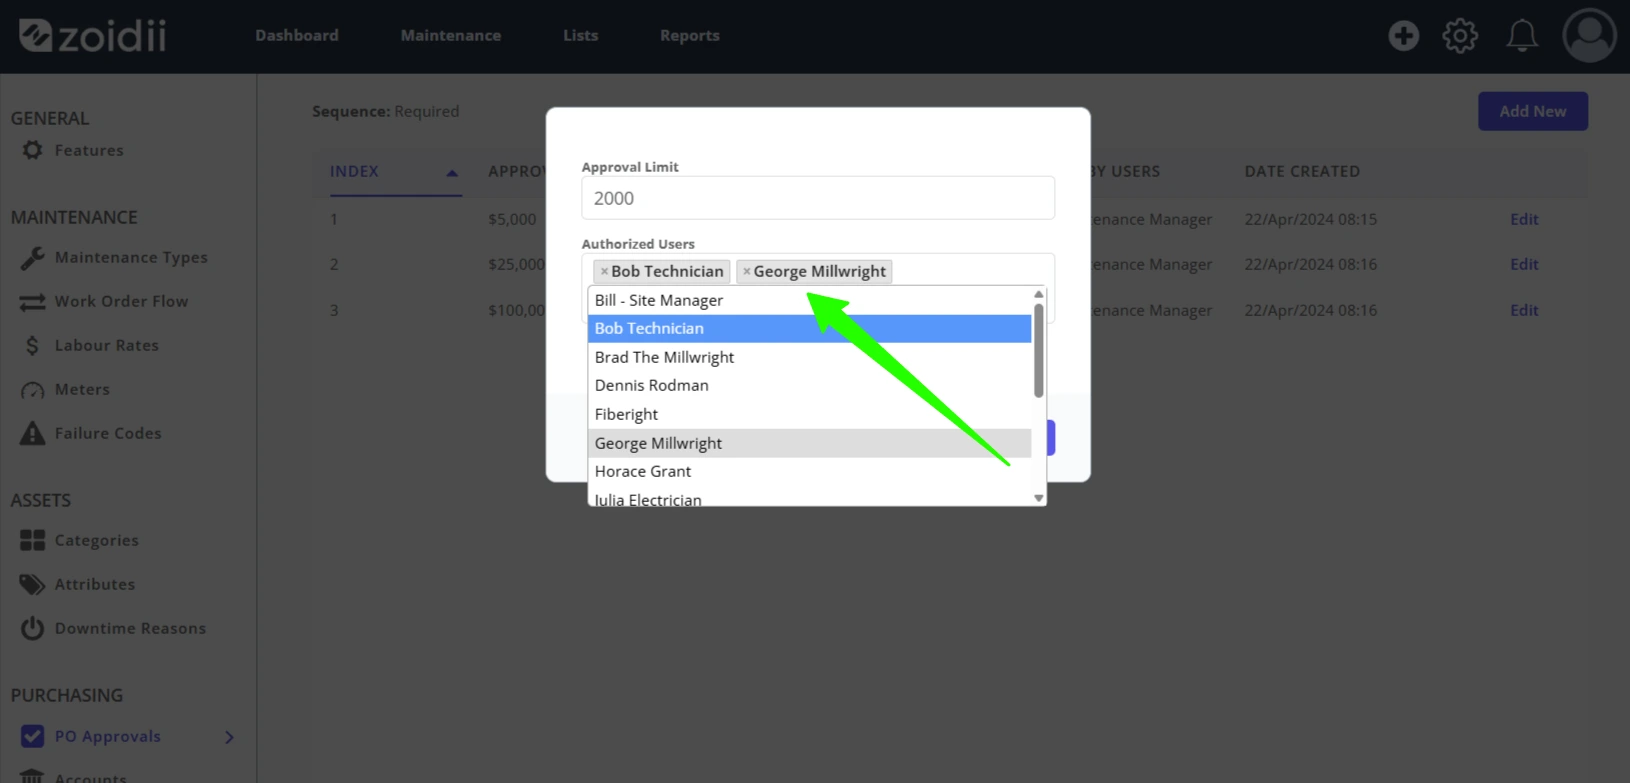1630x783 pixels.
Task: Open the Features settings page
Action: tap(89, 150)
